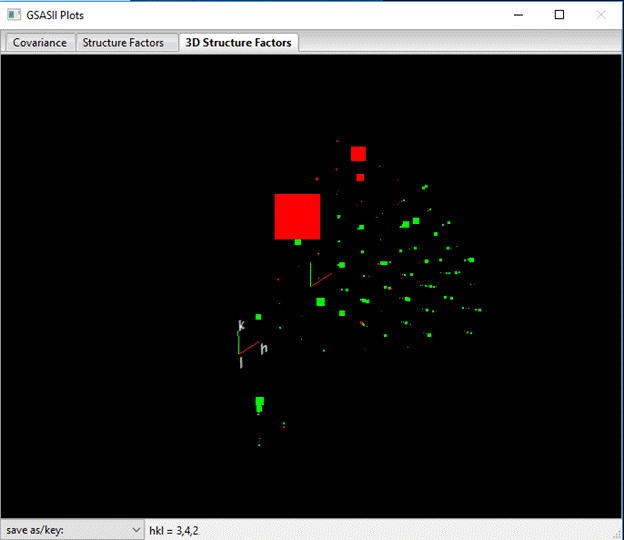
Task: Maximize the GSASII Plots window
Action: click(559, 15)
